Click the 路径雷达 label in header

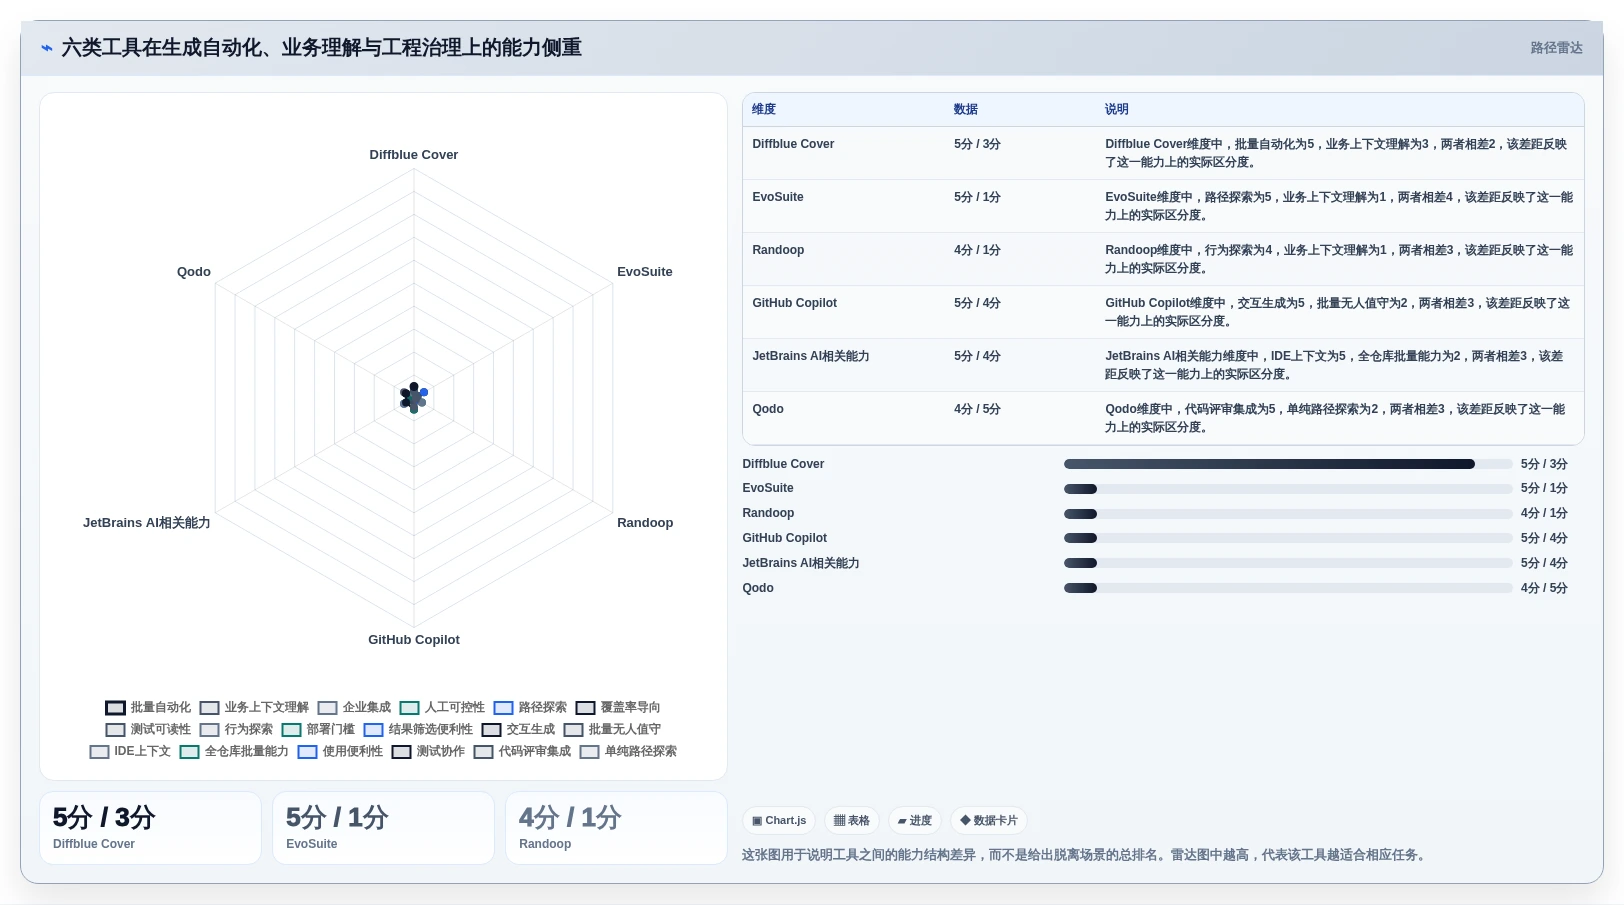[1556, 48]
